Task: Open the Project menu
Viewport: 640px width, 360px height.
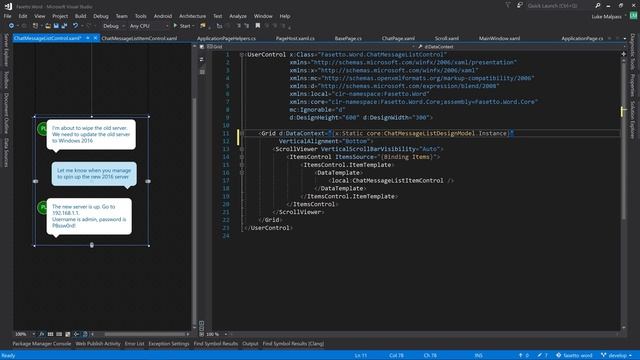Action: point(60,16)
